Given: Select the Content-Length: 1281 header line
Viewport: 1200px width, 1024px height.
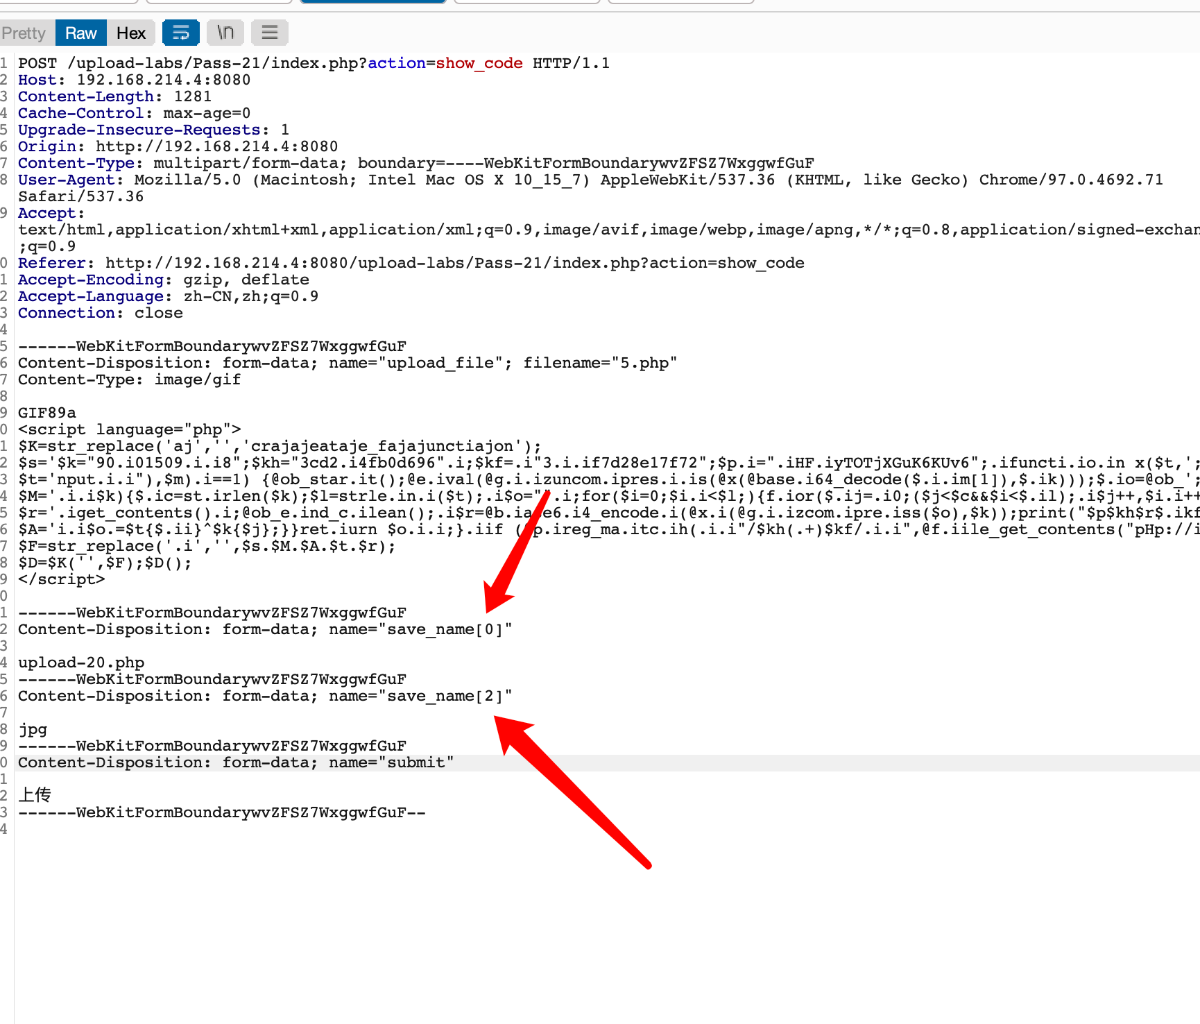Looking at the screenshot, I should click(115, 97).
